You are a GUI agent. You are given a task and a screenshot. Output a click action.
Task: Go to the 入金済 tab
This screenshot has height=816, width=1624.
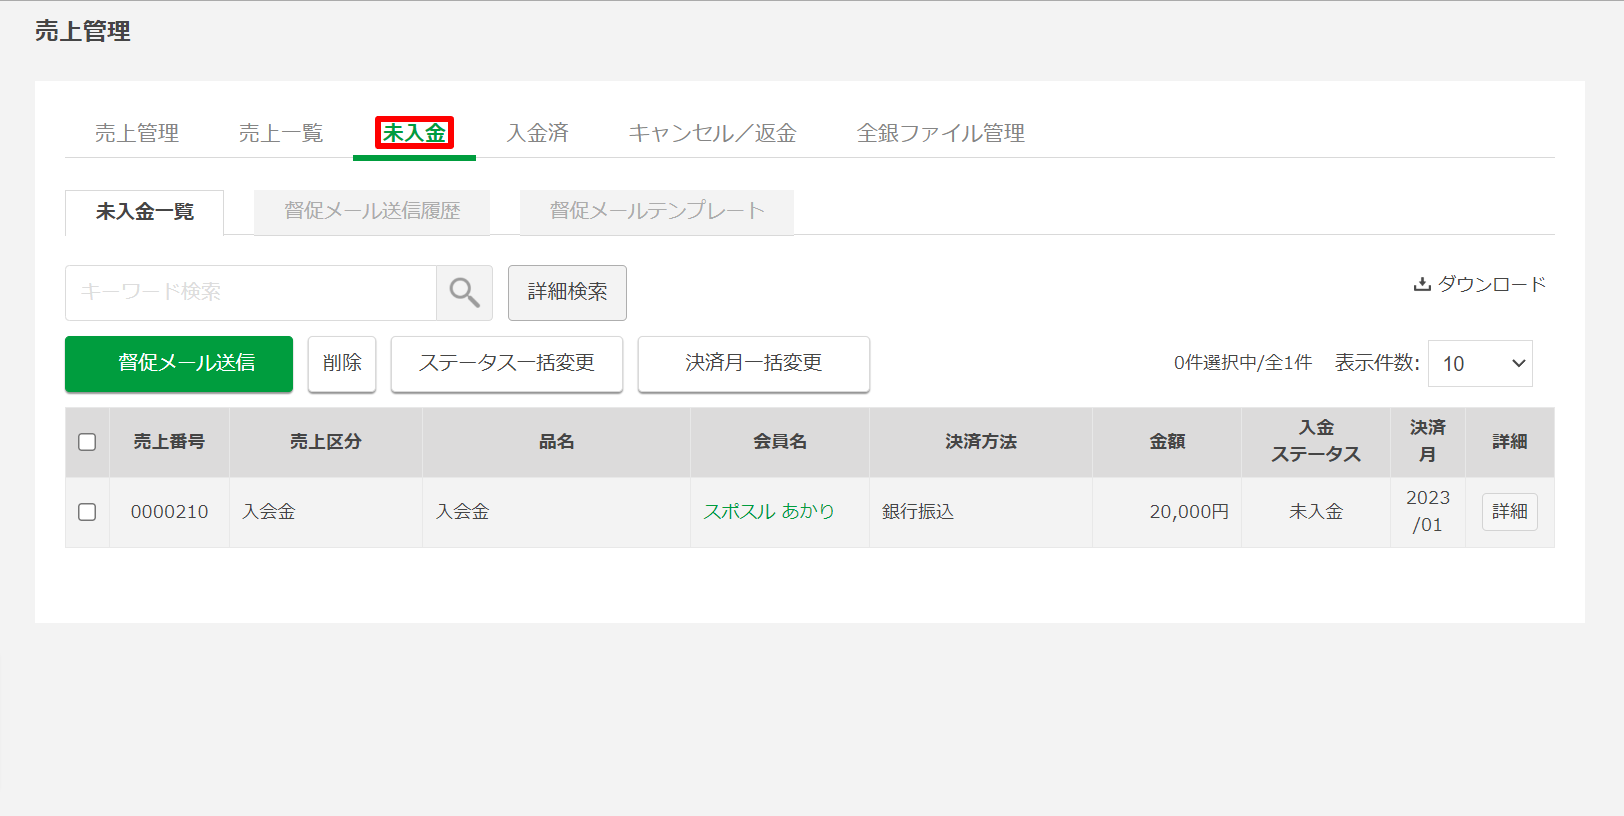[x=538, y=133]
